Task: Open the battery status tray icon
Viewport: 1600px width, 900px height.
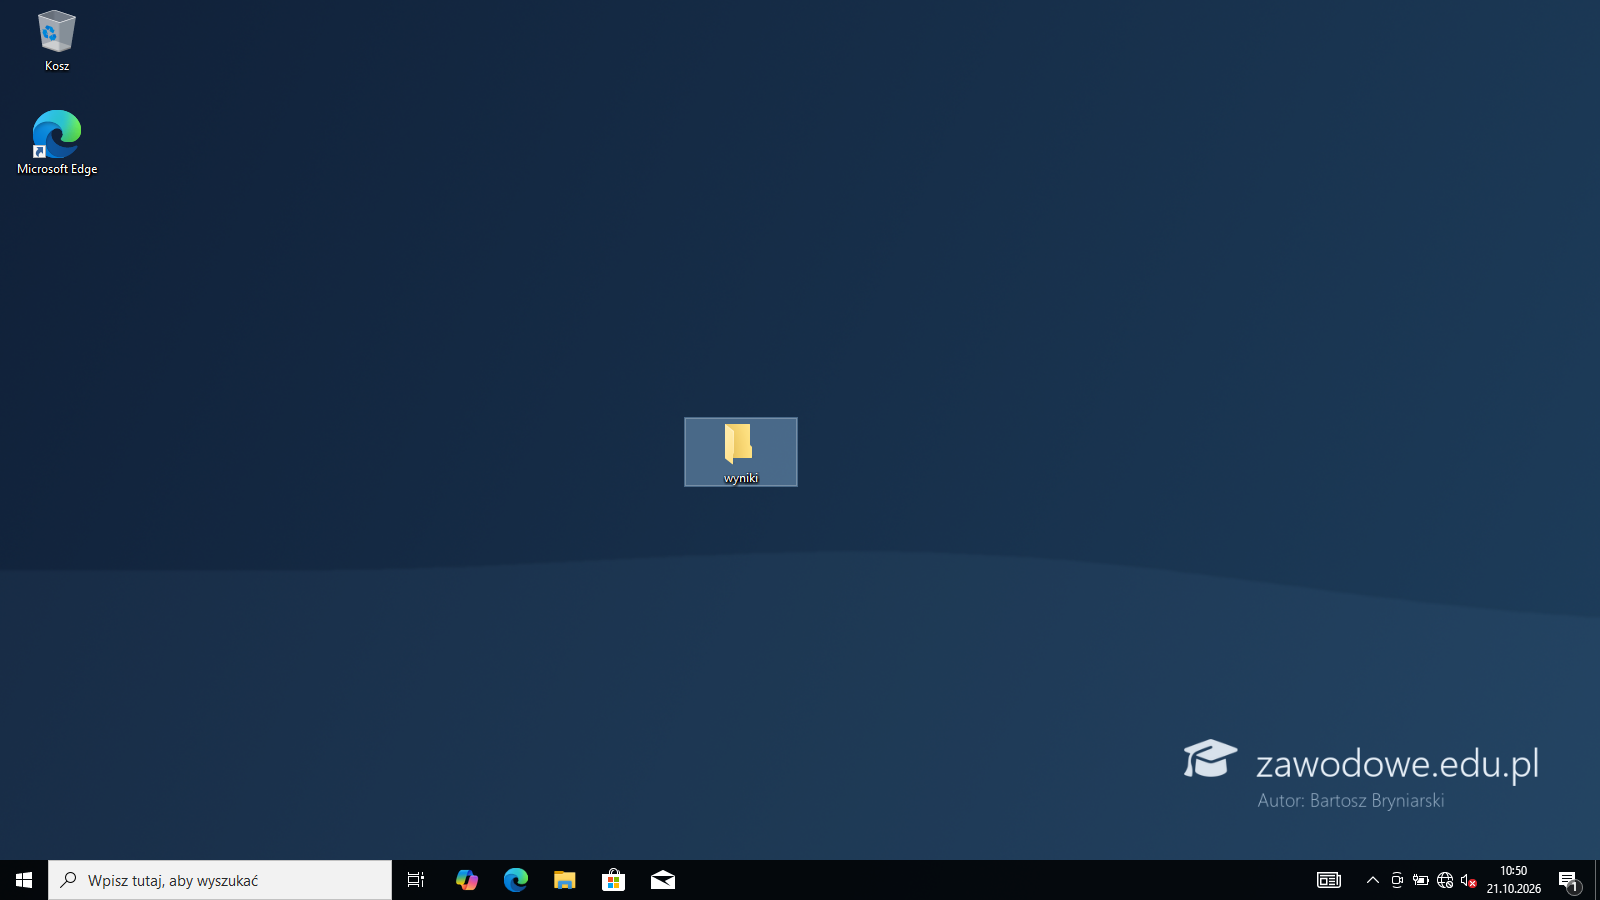Action: coord(1421,880)
